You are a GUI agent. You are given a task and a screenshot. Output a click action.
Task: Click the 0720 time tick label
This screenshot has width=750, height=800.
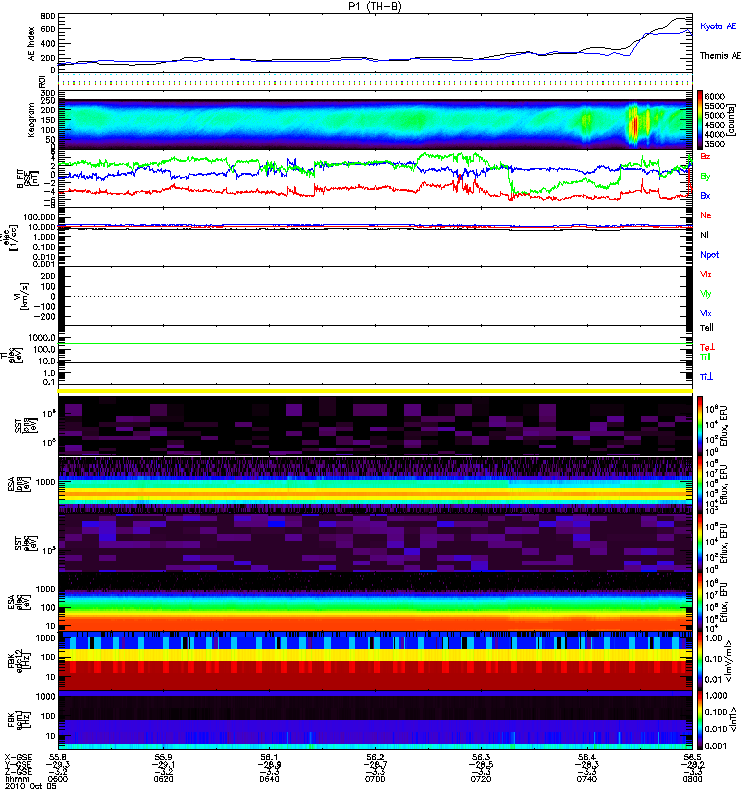(x=481, y=779)
